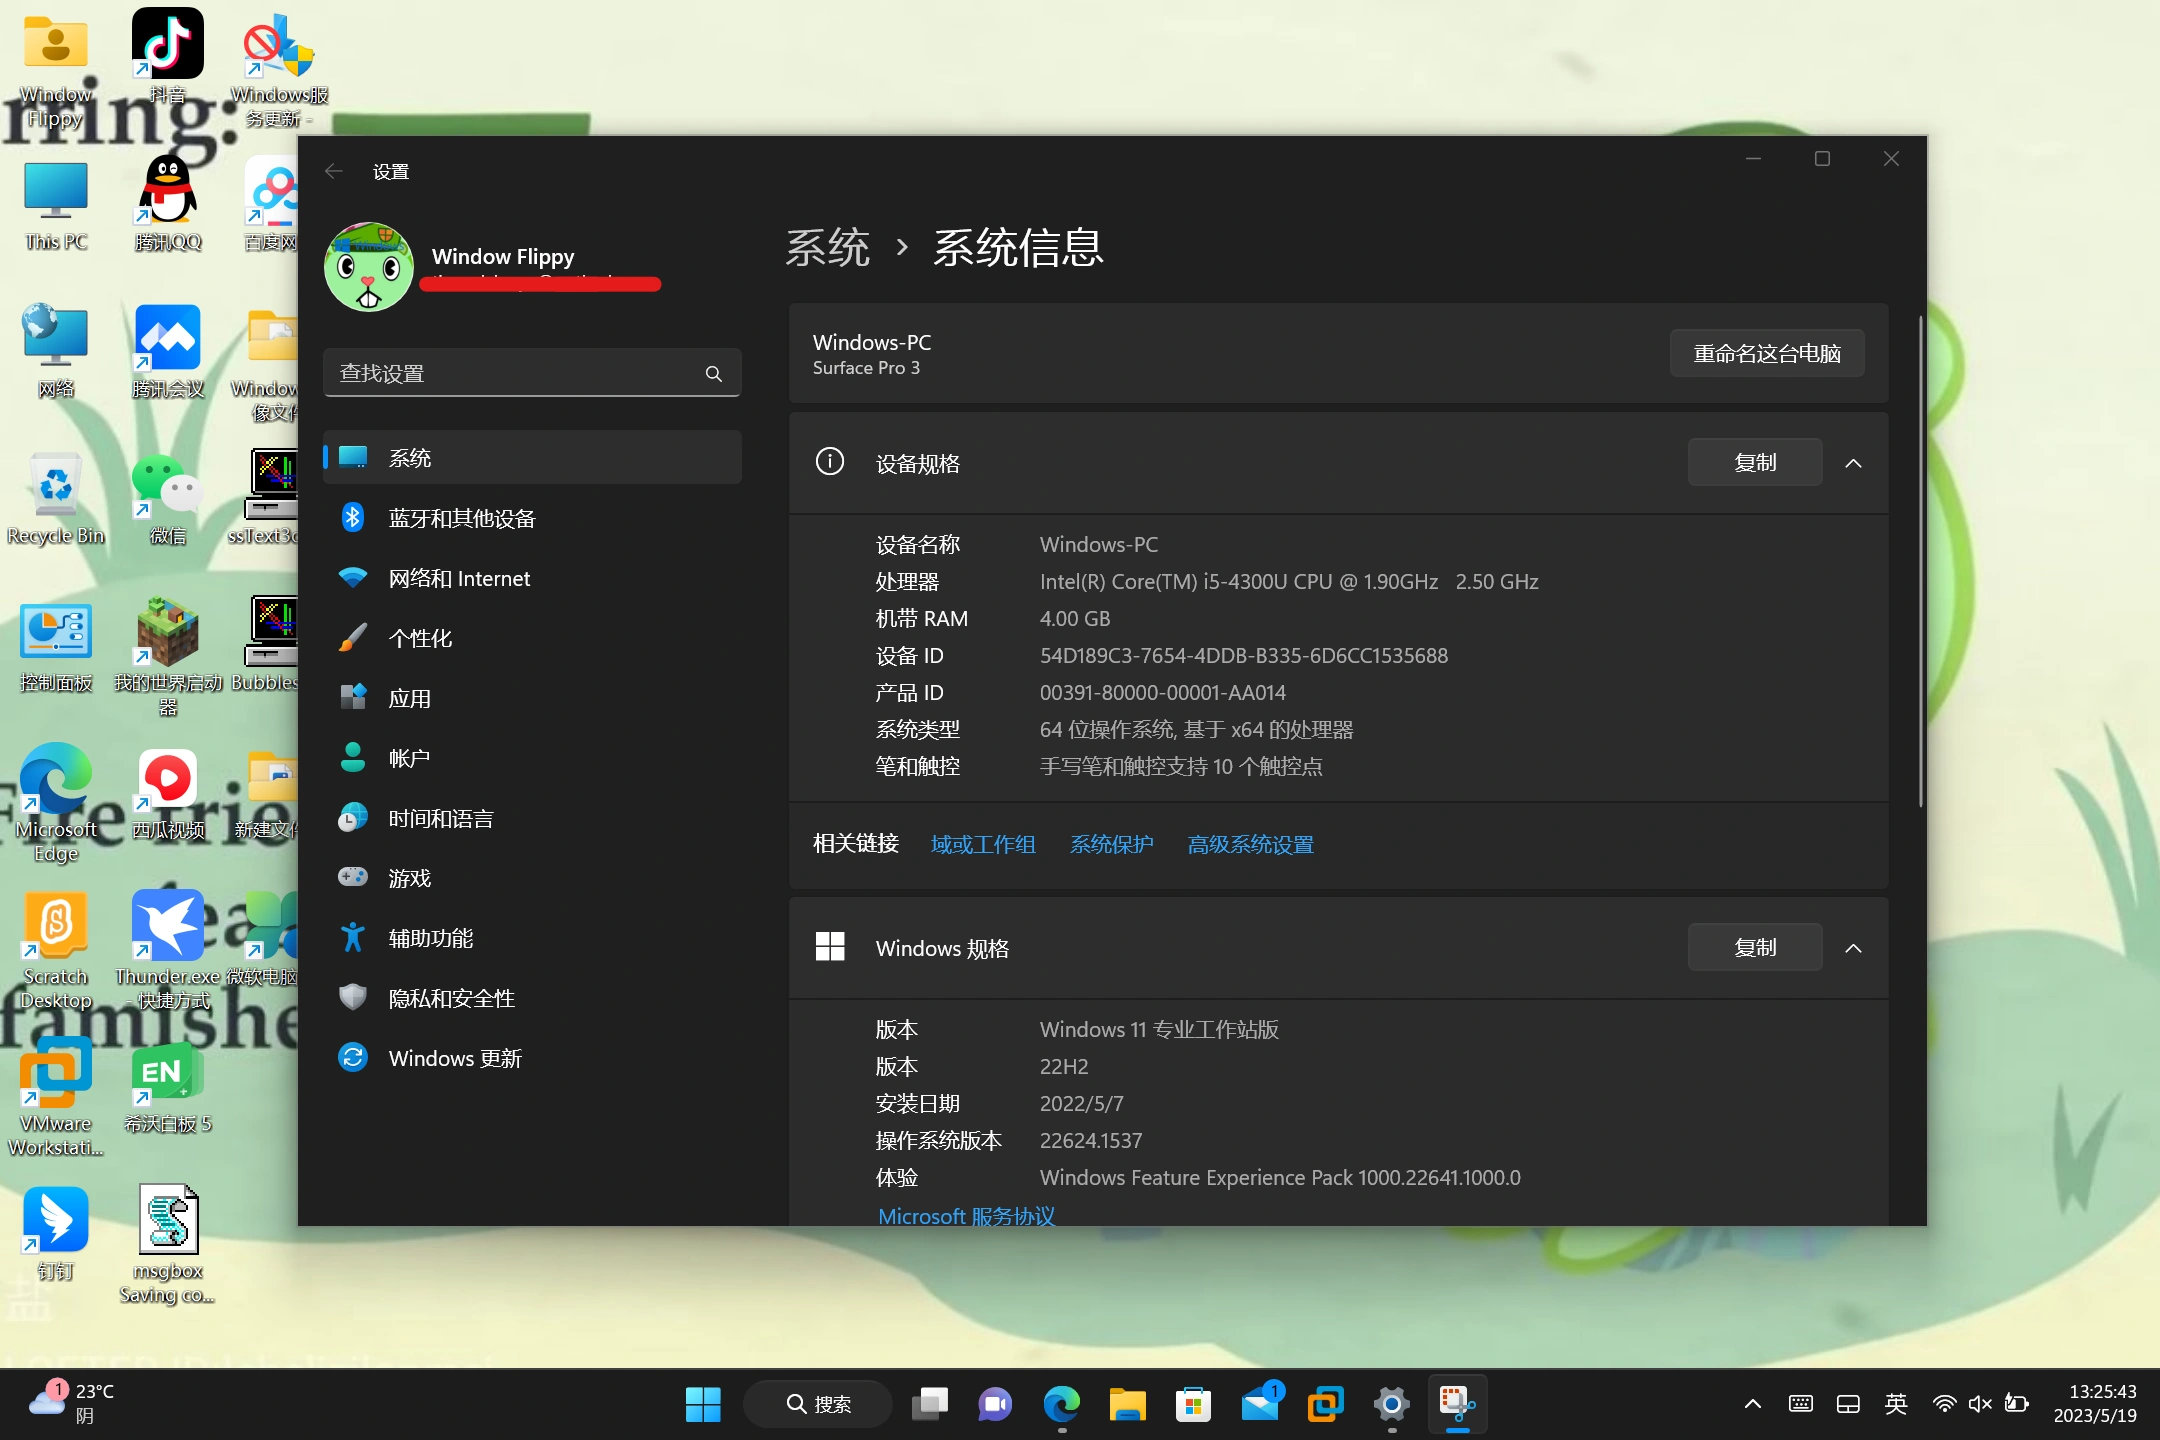Select the Network and Internet wifi icon

[x=353, y=578]
